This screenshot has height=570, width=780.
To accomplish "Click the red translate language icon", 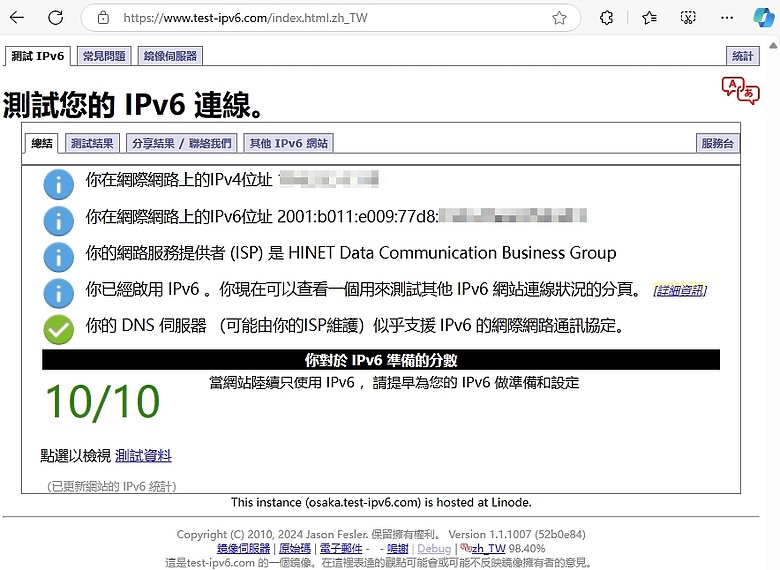I will (740, 91).
